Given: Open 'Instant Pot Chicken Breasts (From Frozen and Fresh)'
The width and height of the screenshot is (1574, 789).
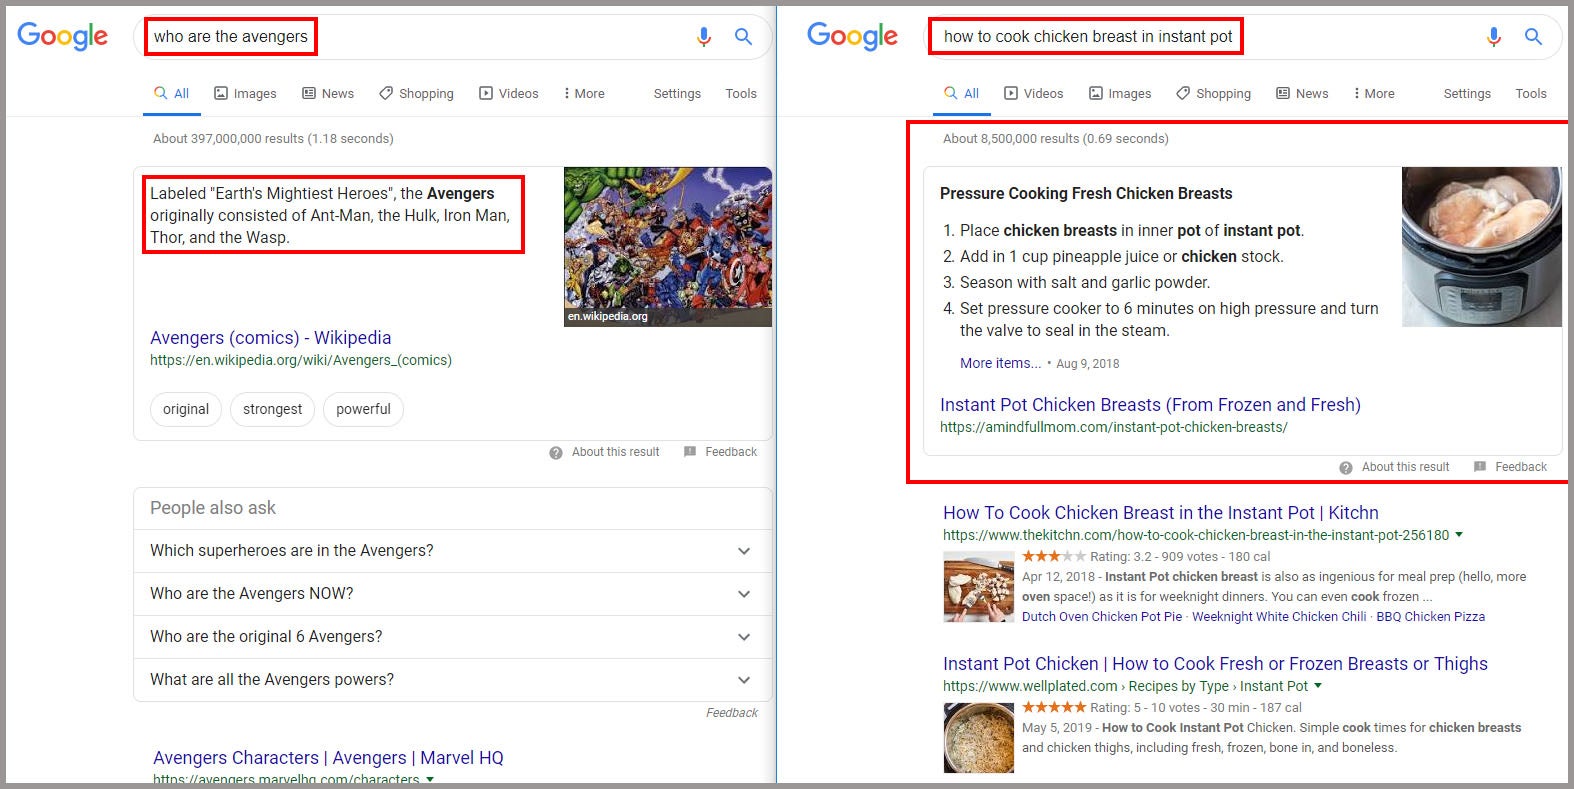Looking at the screenshot, I should coord(1150,405).
